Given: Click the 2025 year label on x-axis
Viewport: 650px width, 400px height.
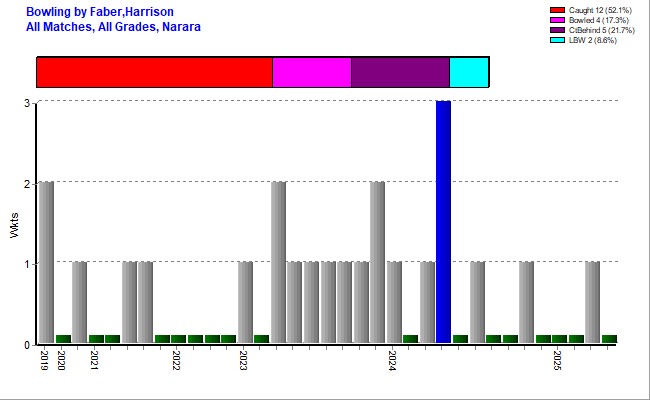Looking at the screenshot, I should click(559, 359).
